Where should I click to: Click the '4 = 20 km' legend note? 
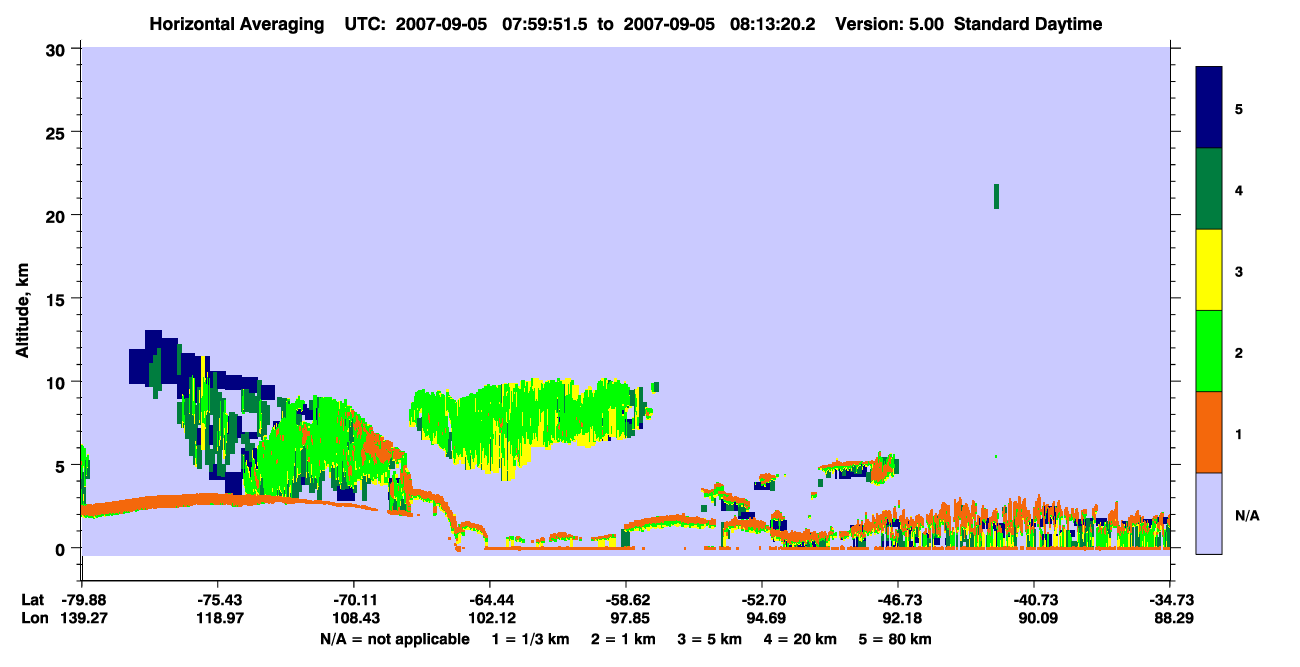click(799, 639)
